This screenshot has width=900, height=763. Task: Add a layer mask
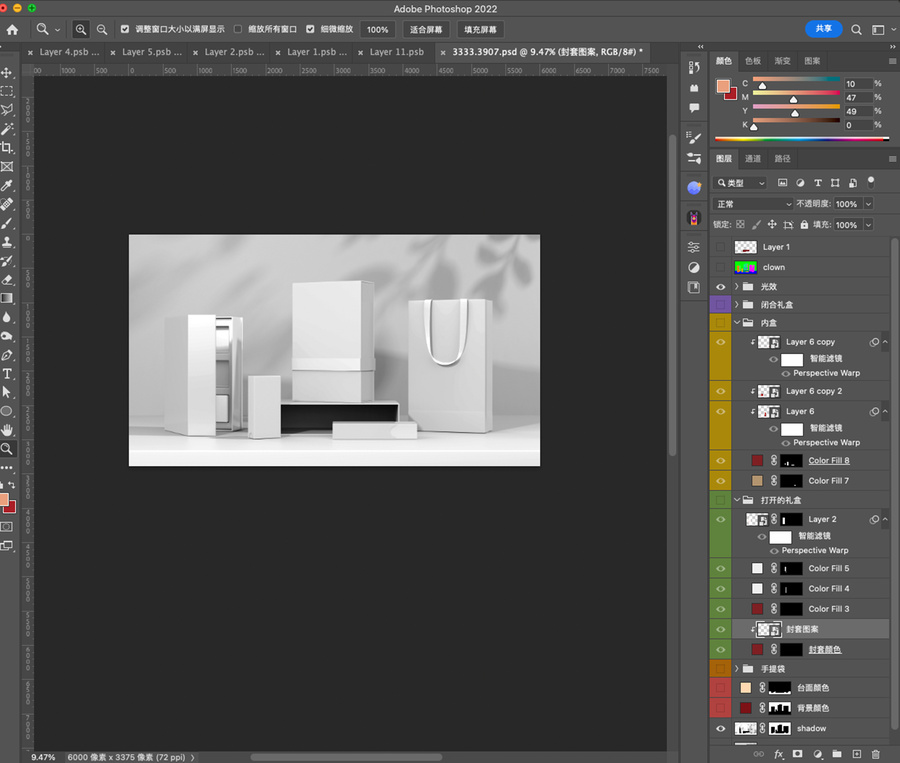[x=797, y=754]
